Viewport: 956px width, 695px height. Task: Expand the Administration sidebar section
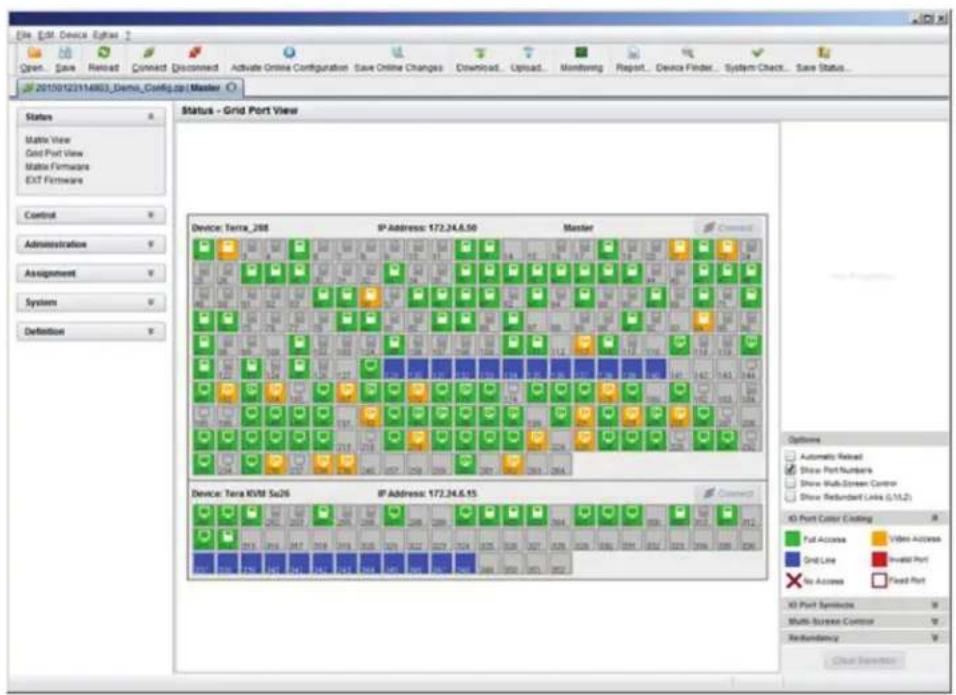click(151, 244)
